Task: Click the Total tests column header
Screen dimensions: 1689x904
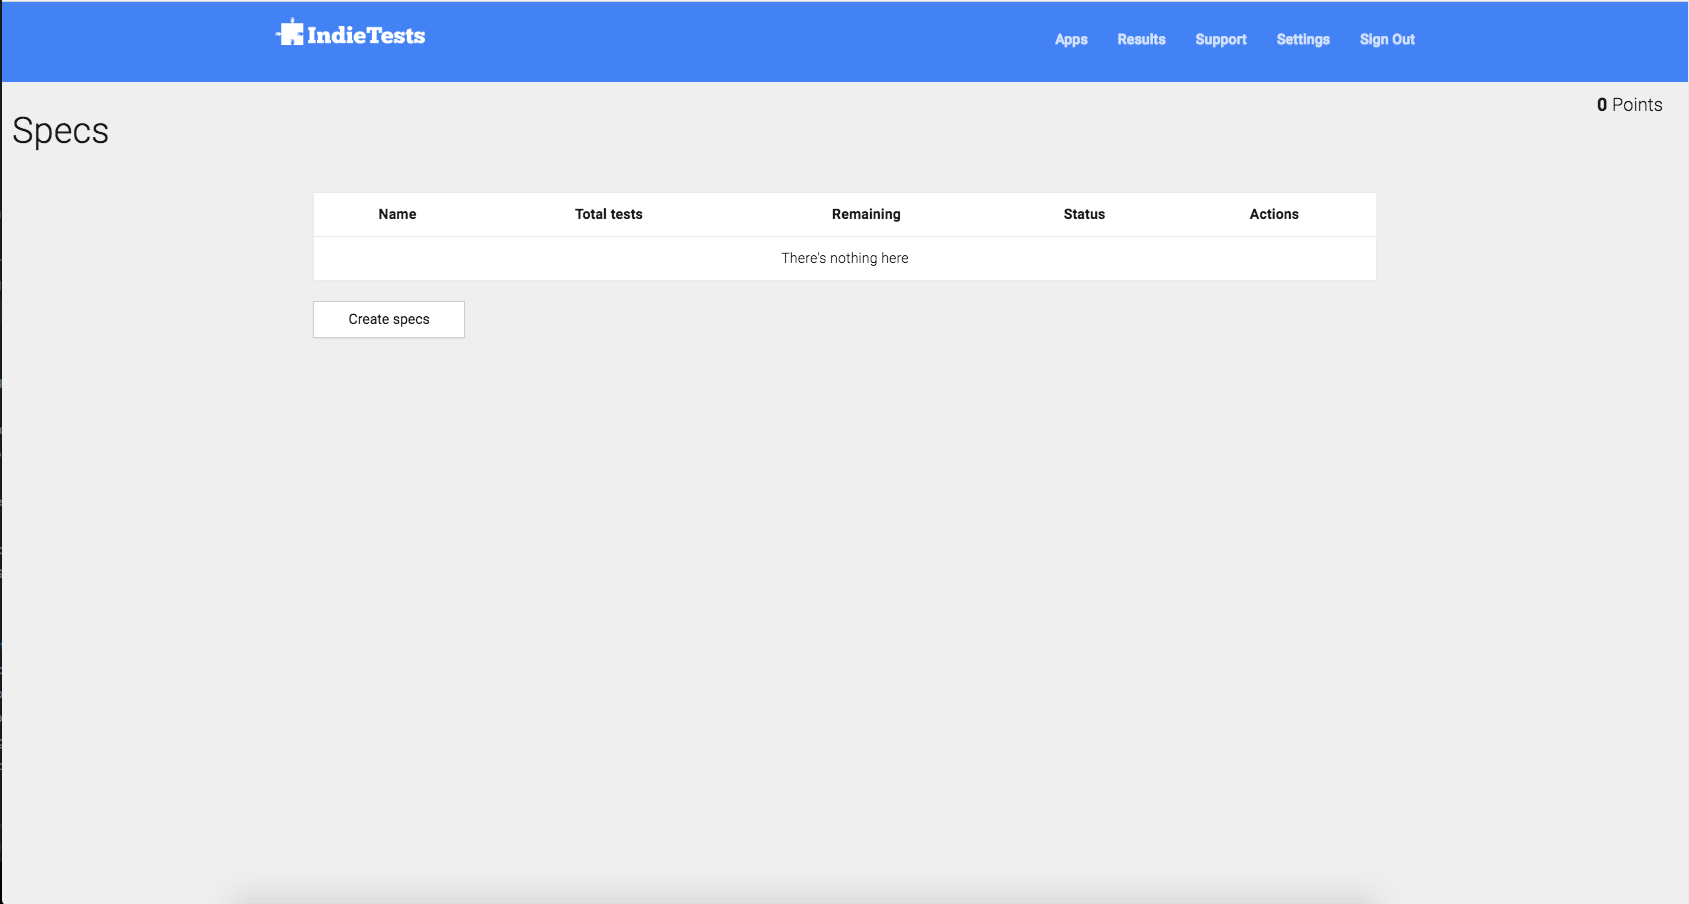Action: click(x=608, y=214)
